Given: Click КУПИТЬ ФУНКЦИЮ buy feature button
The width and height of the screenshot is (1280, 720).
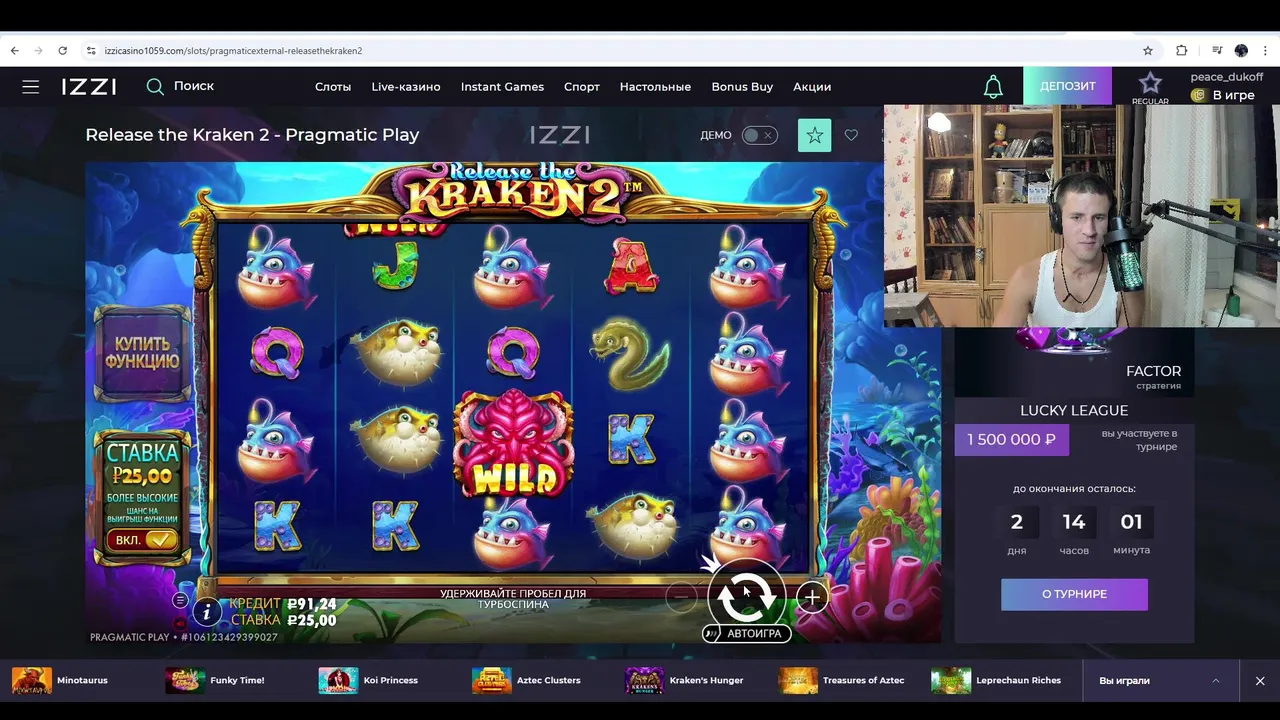Looking at the screenshot, I should tap(143, 353).
